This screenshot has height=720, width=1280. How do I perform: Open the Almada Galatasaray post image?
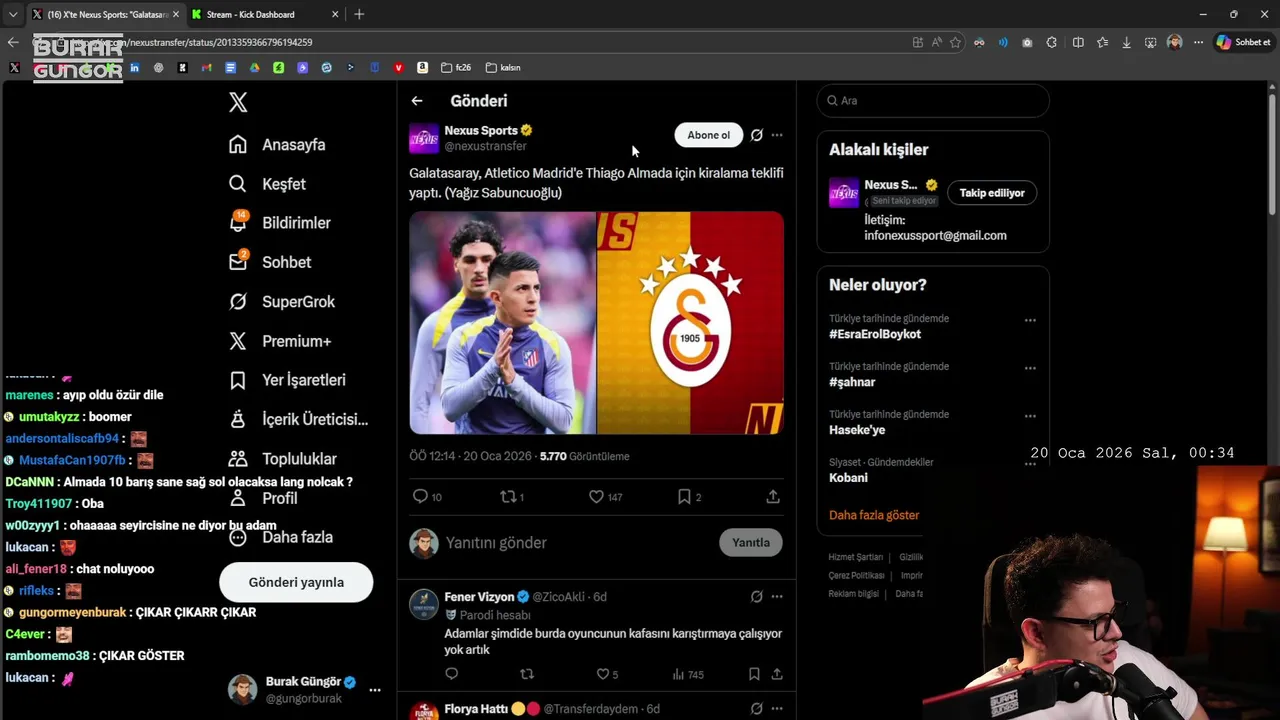[x=596, y=322]
